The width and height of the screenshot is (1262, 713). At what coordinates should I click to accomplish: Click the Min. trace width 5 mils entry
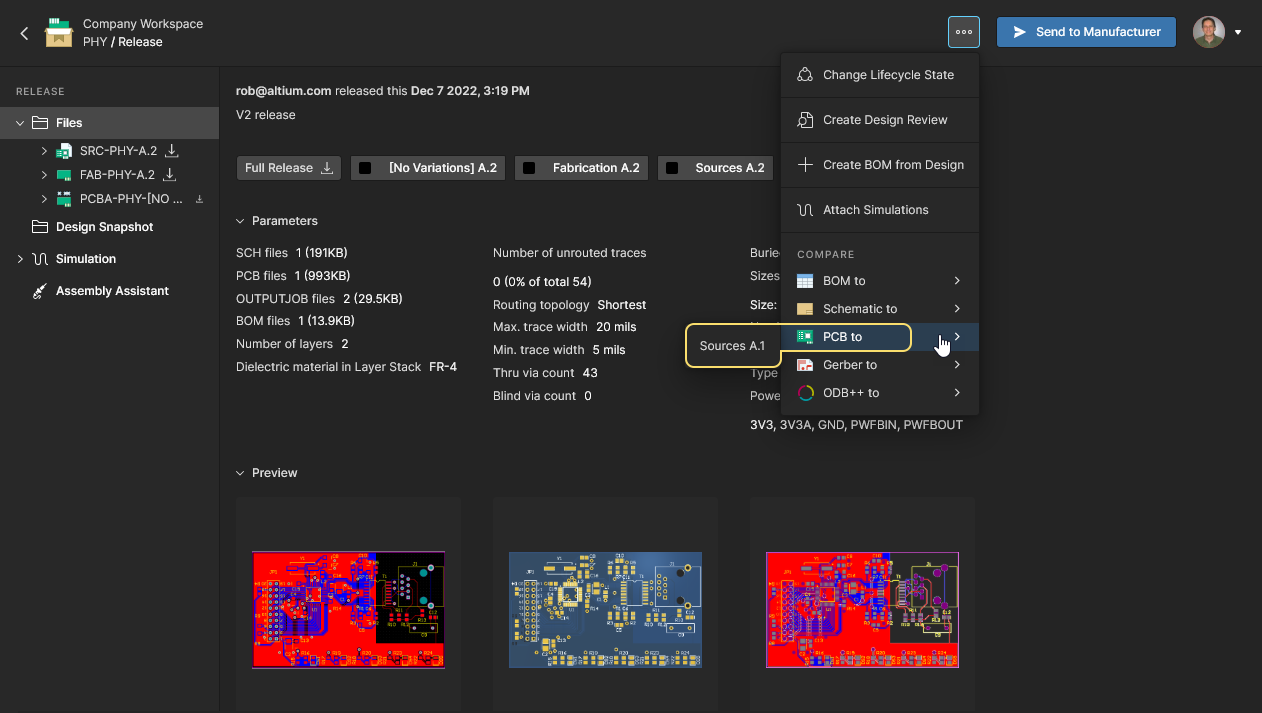(x=559, y=350)
